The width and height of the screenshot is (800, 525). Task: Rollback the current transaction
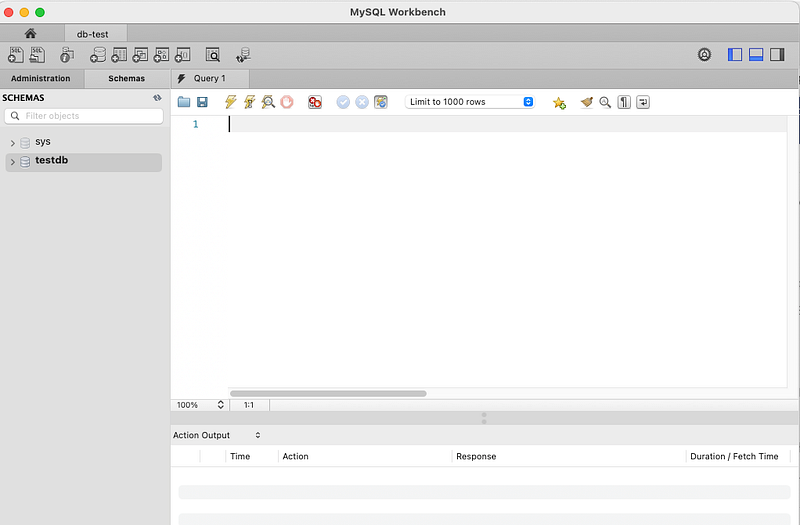click(362, 102)
